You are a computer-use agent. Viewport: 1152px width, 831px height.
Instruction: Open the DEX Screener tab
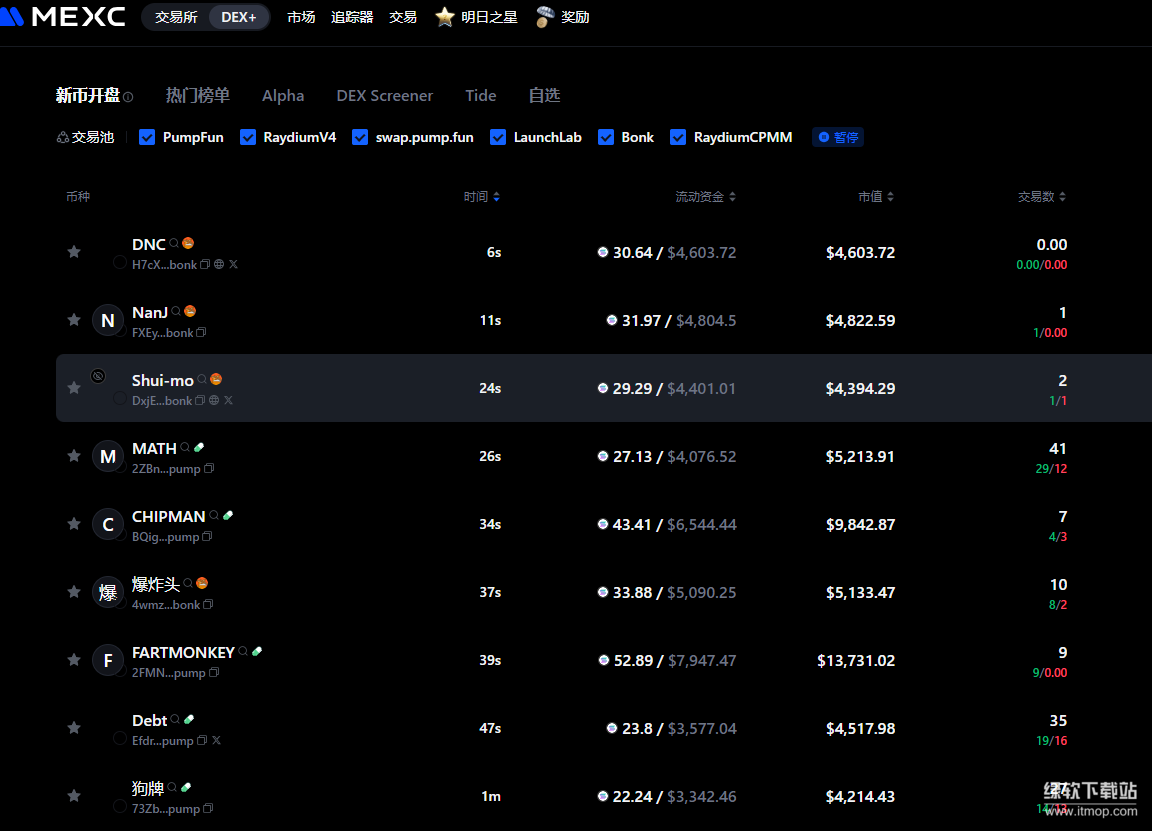pyautogui.click(x=385, y=96)
